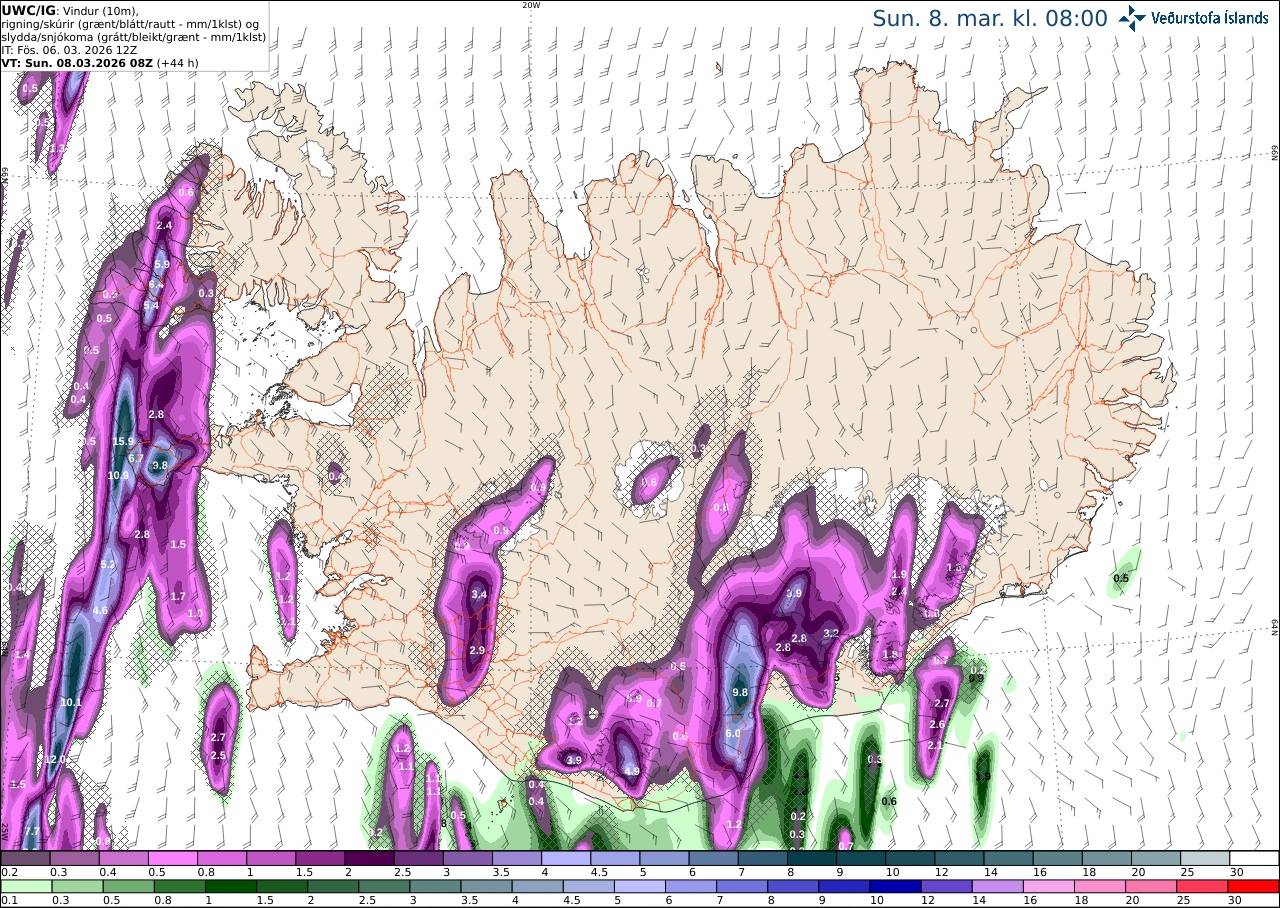Viewport: 1280px width, 908px height.
Task: Click the 6.7 precipitation value
Action: click(136, 458)
